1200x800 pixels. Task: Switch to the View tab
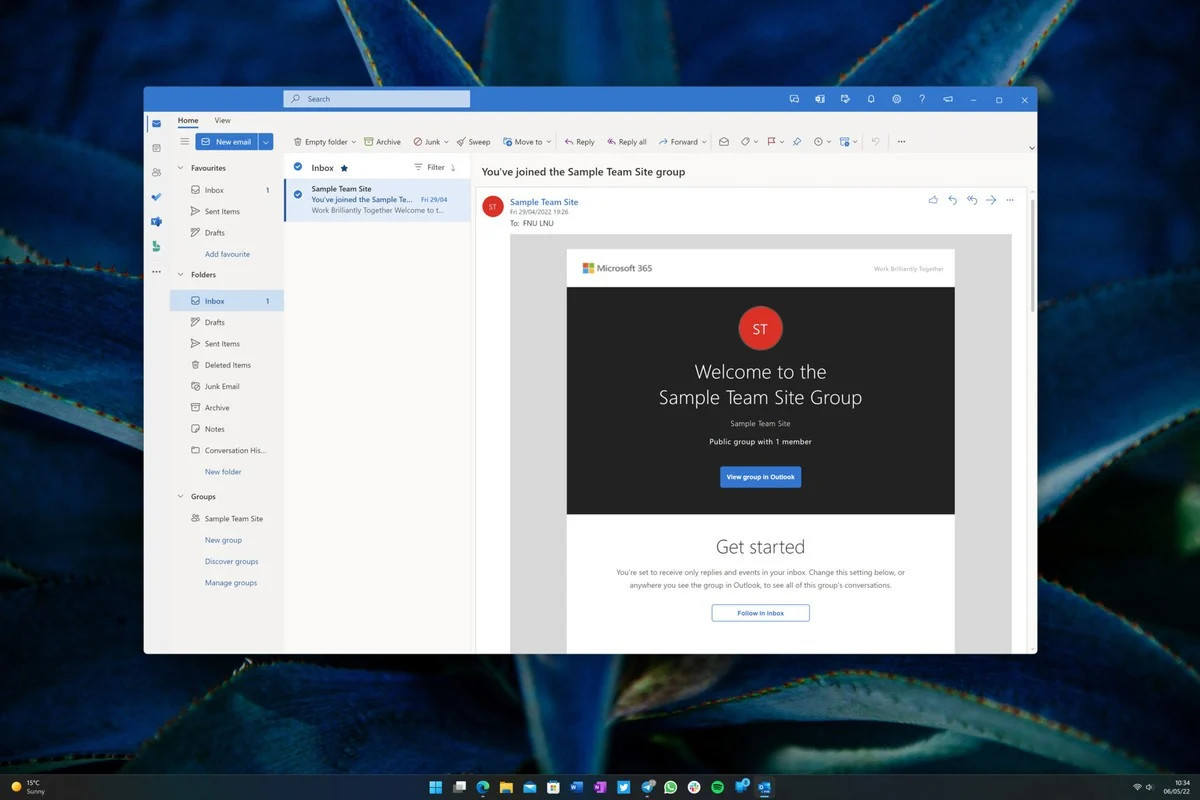[222, 120]
